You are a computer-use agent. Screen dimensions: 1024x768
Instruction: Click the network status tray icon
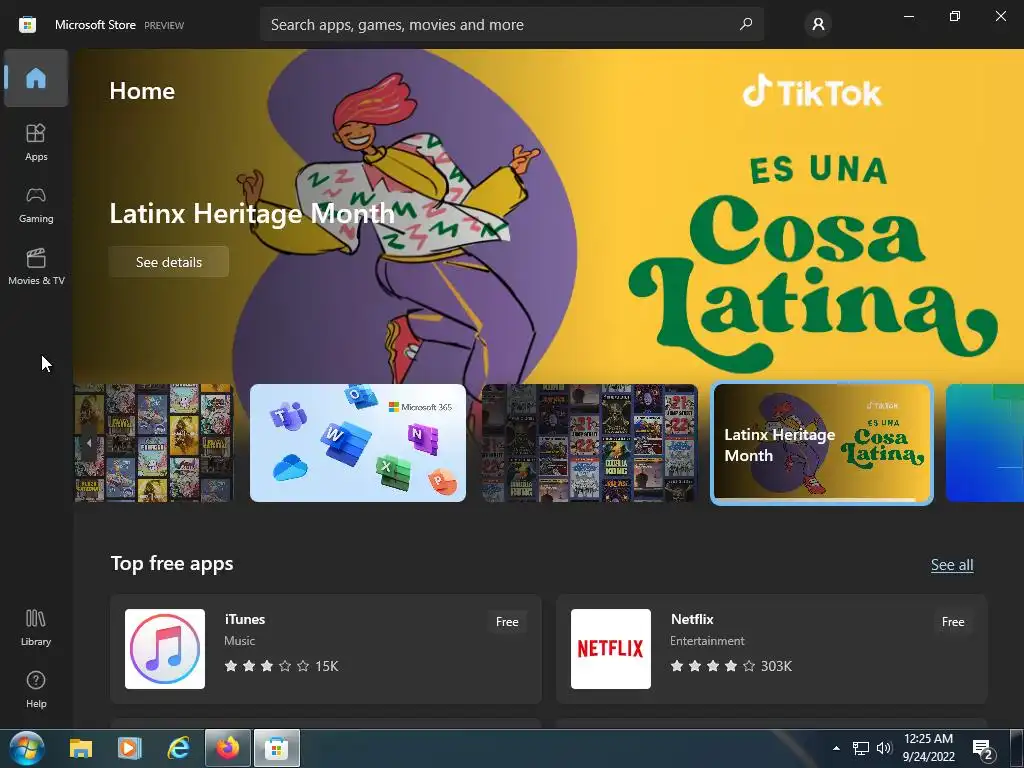[x=861, y=748]
